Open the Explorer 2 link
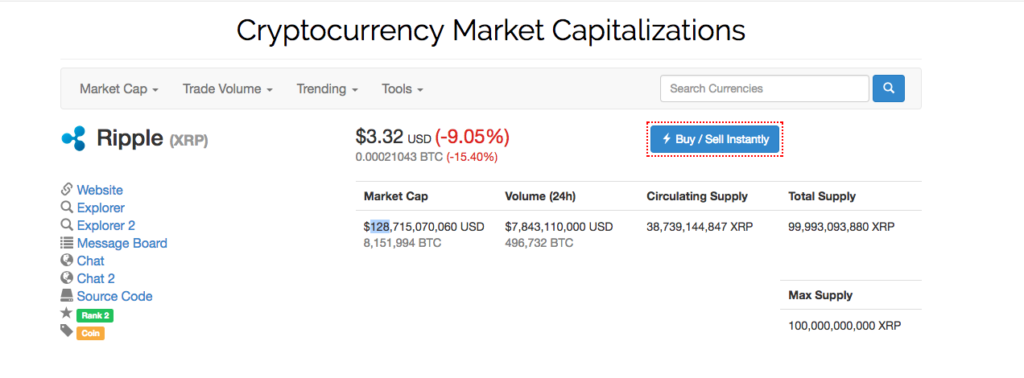 pos(106,225)
